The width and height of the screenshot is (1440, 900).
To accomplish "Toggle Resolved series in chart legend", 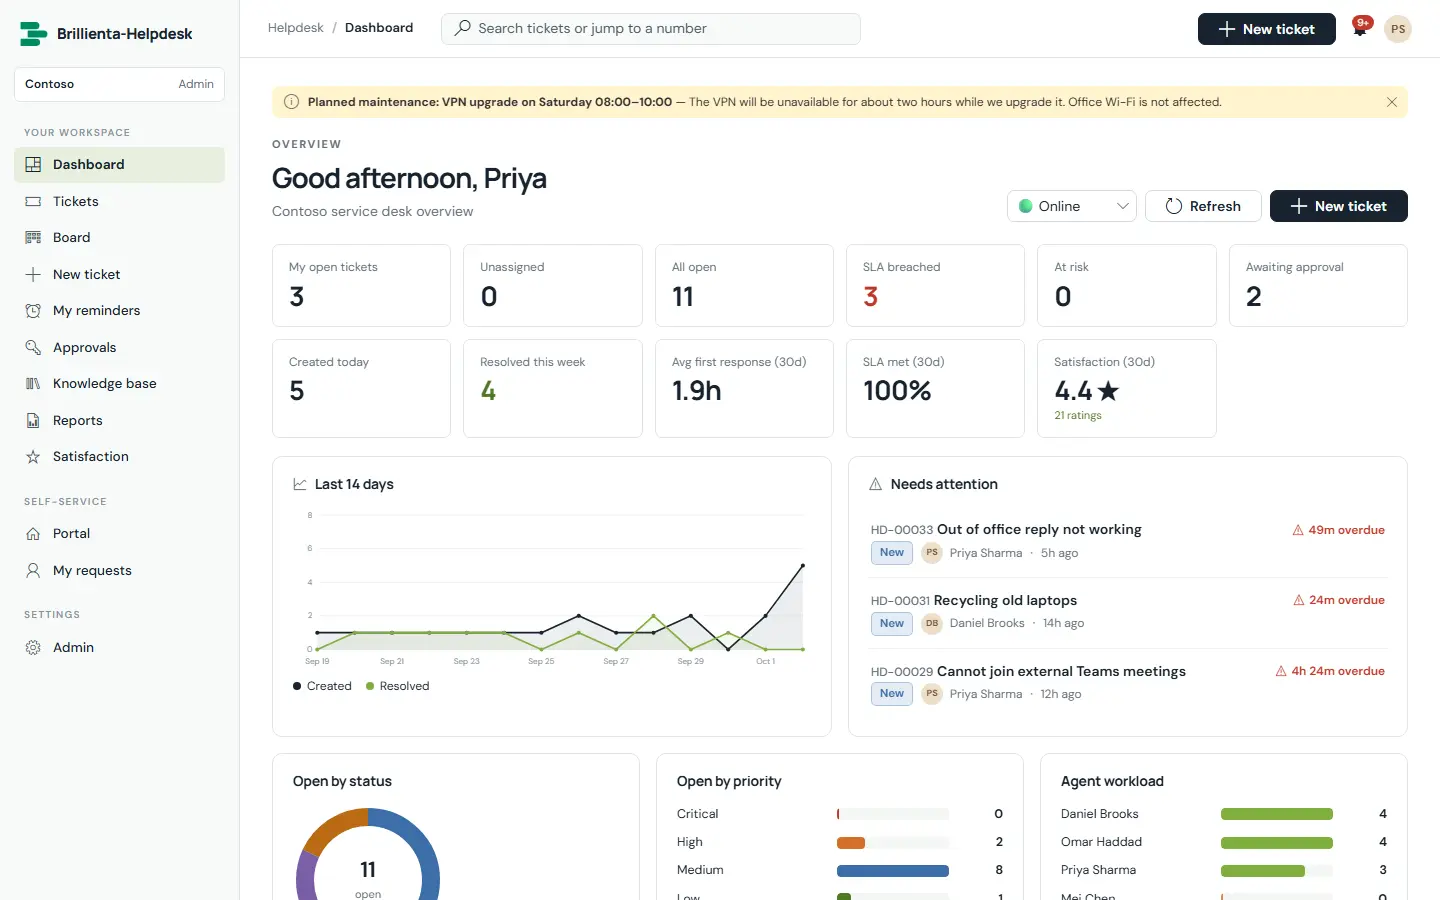I will click(x=397, y=686).
